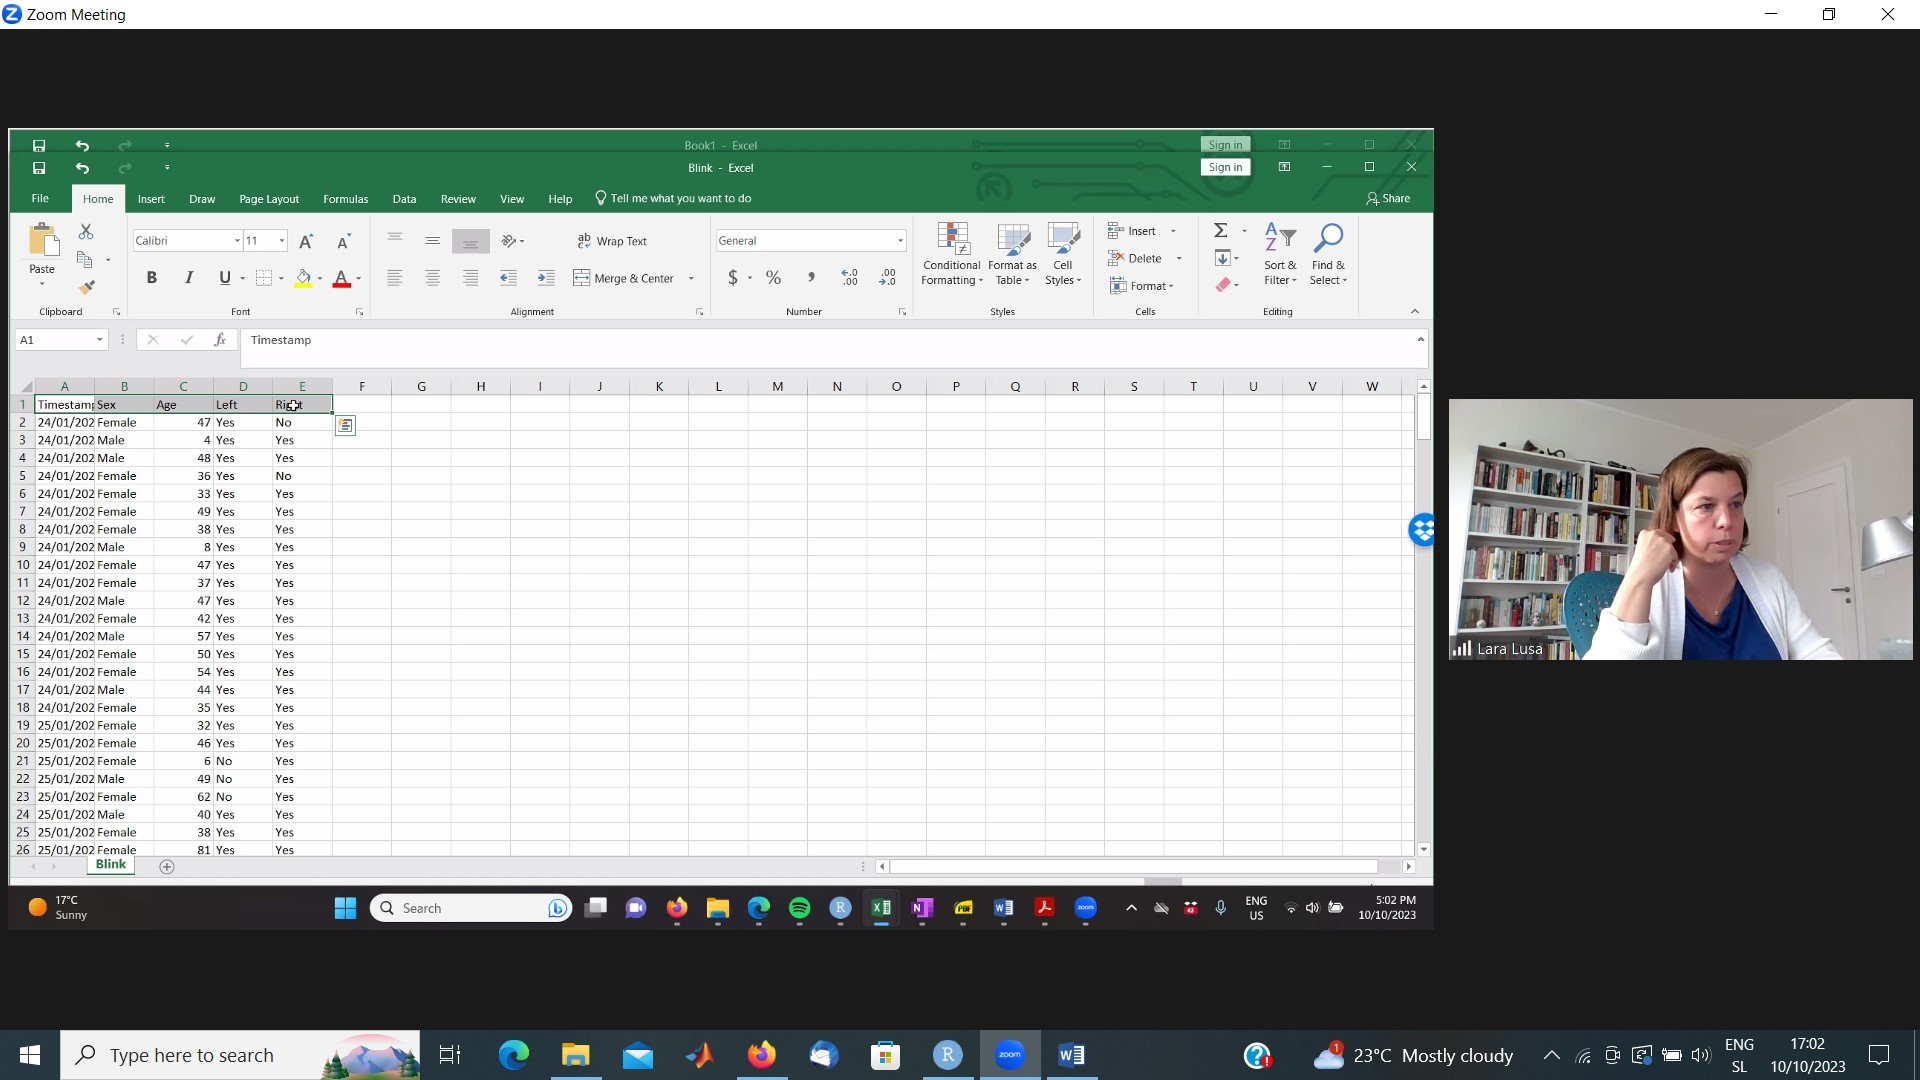The height and width of the screenshot is (1080, 1920).
Task: Toggle Wrap Text on selection
Action: point(612,241)
